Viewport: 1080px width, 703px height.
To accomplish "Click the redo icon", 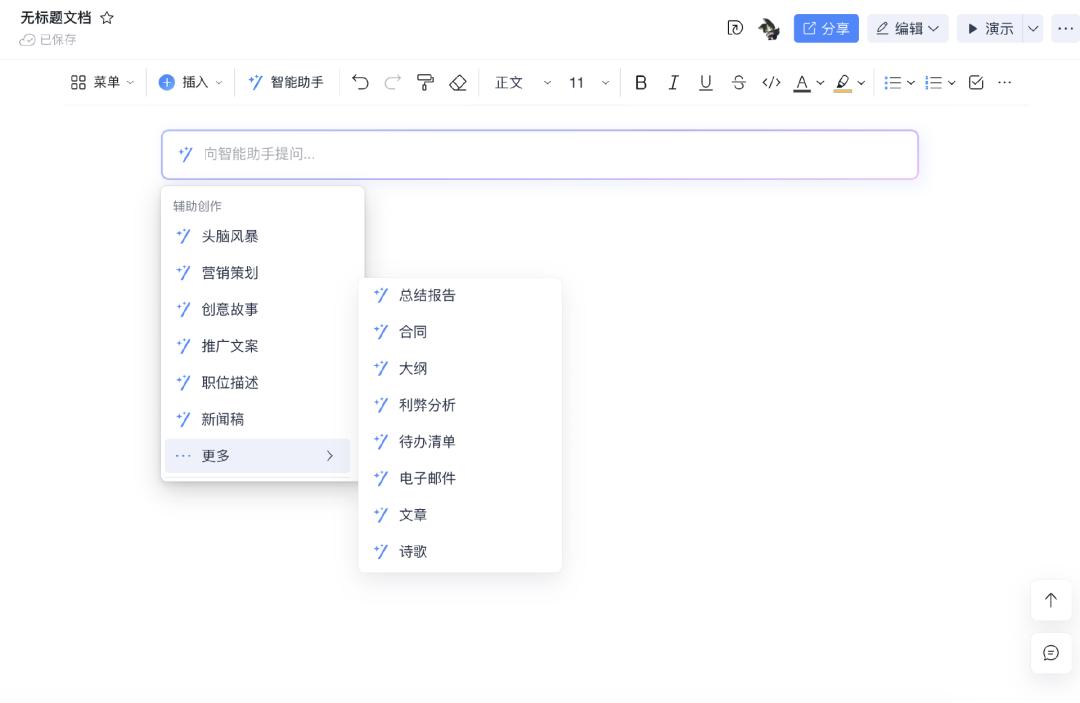I will coord(393,83).
